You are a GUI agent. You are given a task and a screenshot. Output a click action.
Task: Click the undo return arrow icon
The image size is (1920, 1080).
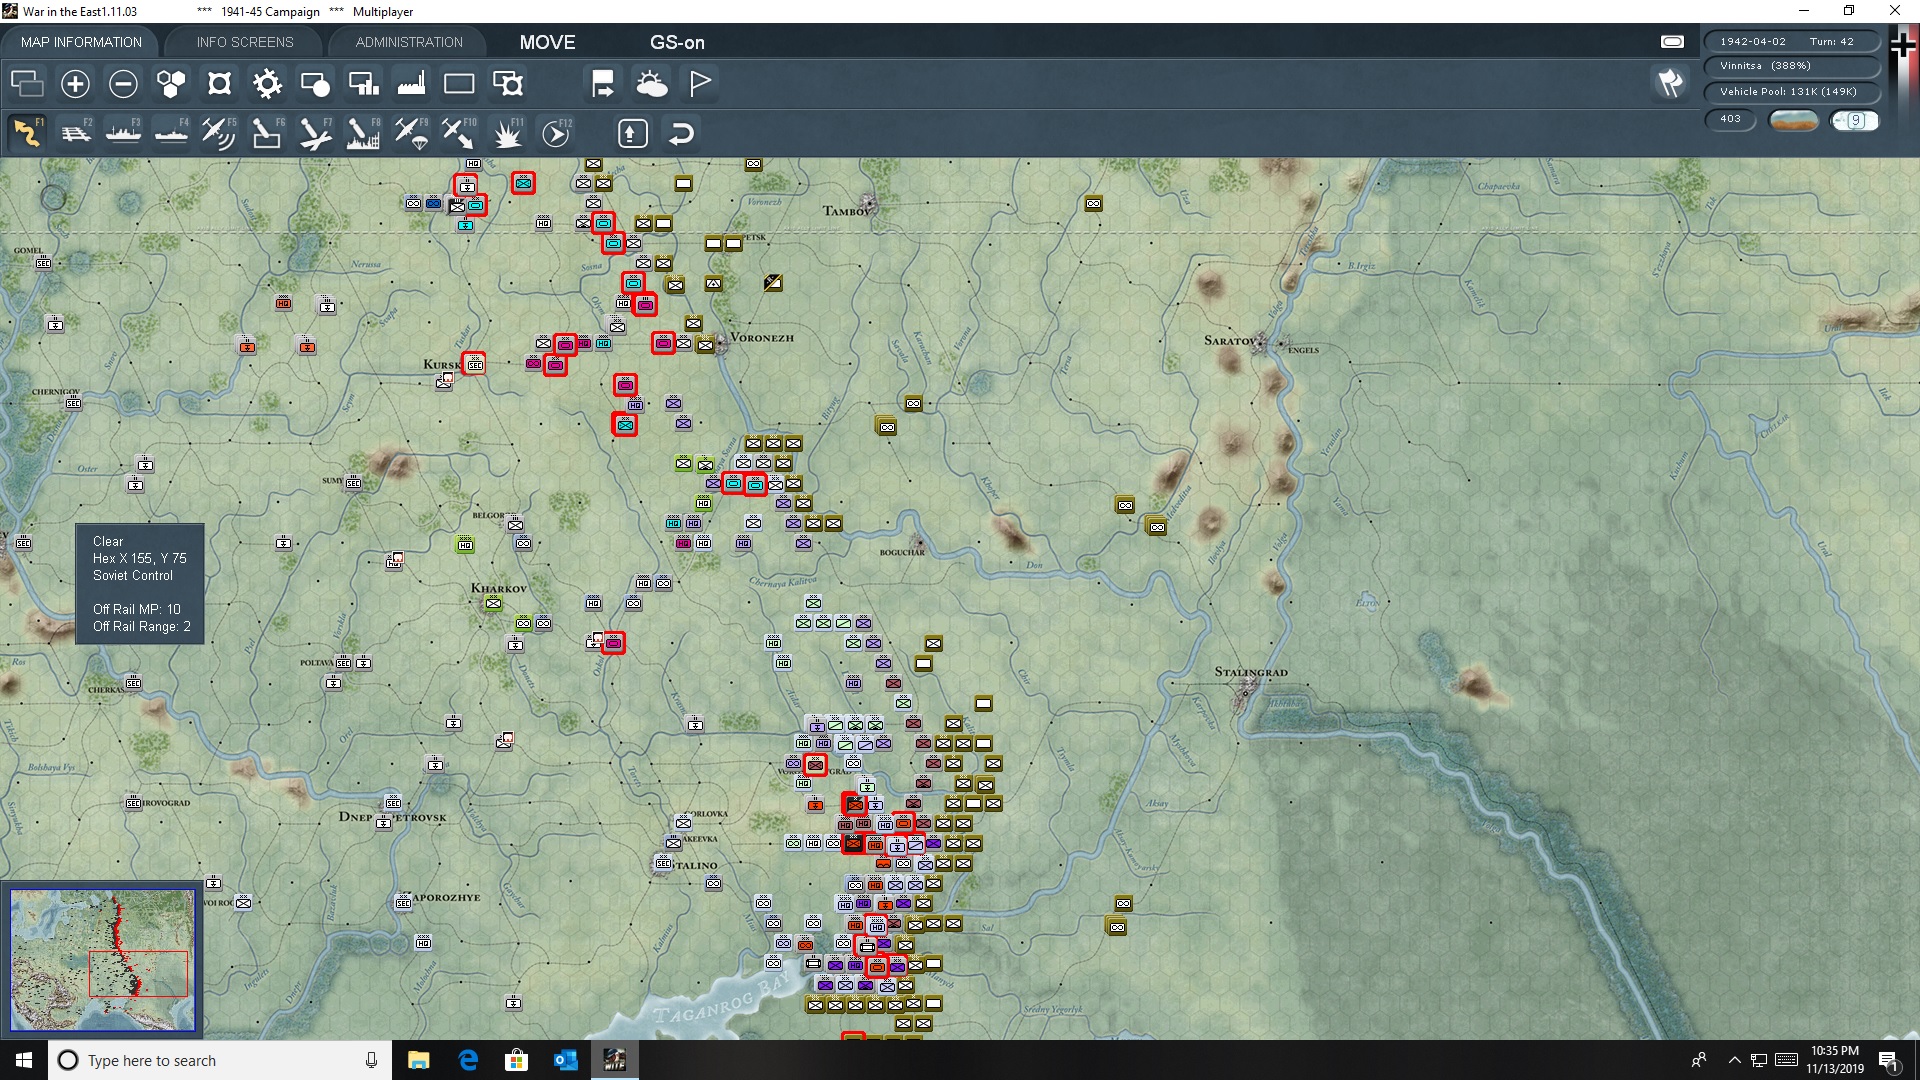pyautogui.click(x=681, y=133)
